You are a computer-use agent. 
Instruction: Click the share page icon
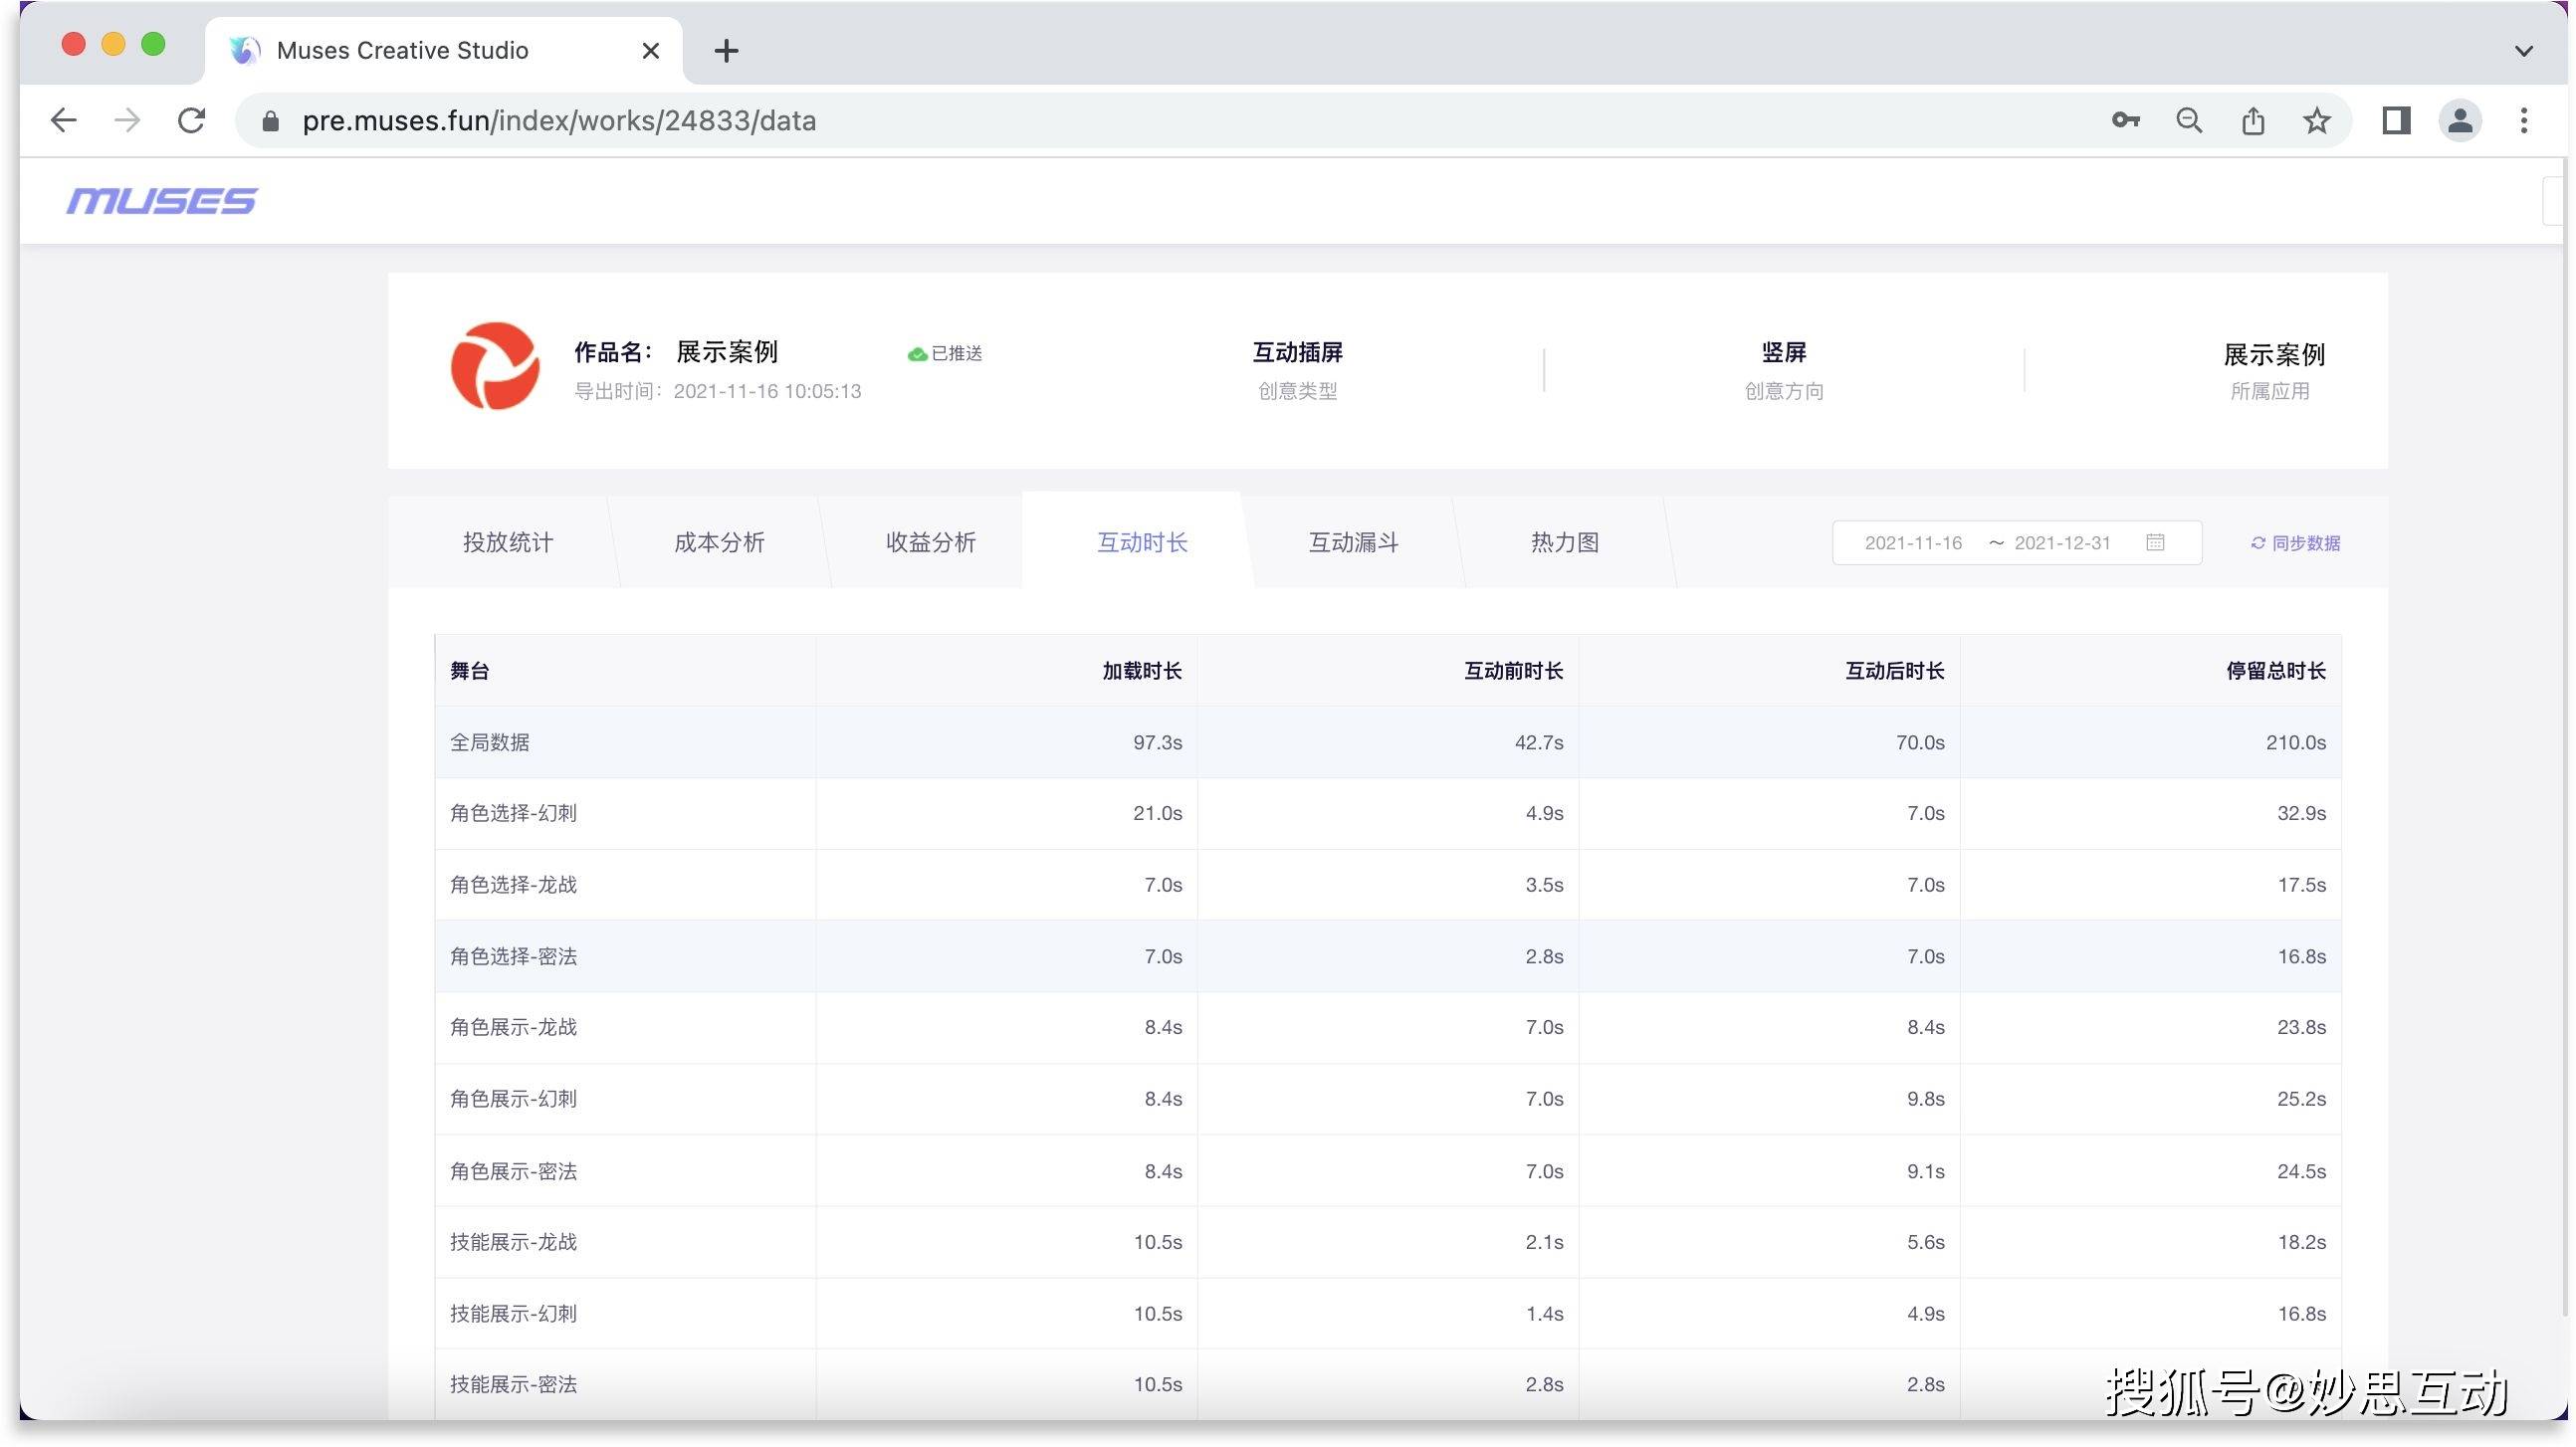[x=2253, y=121]
